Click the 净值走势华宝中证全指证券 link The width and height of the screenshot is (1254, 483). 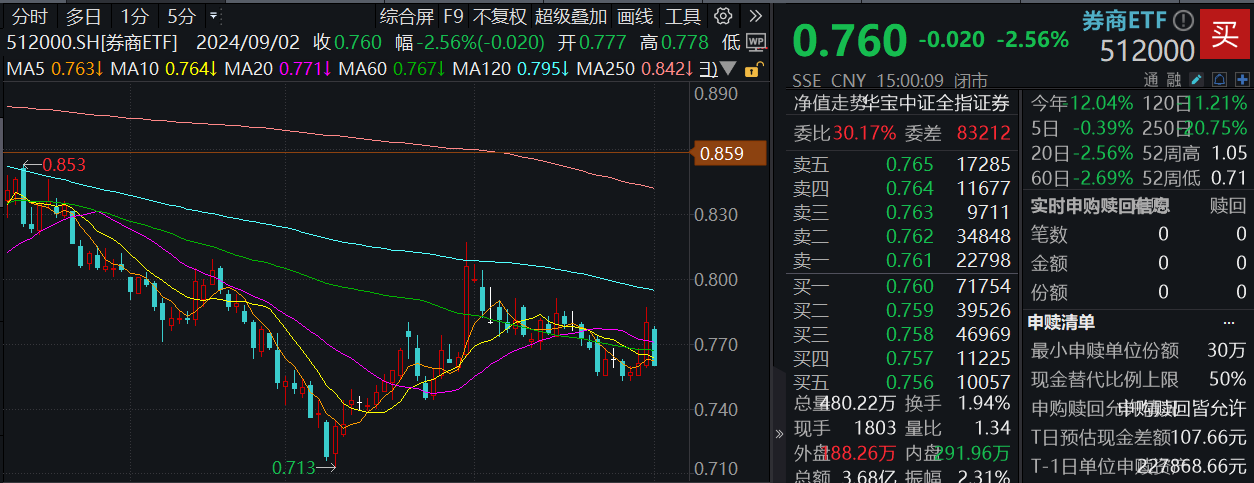pyautogui.click(x=902, y=102)
